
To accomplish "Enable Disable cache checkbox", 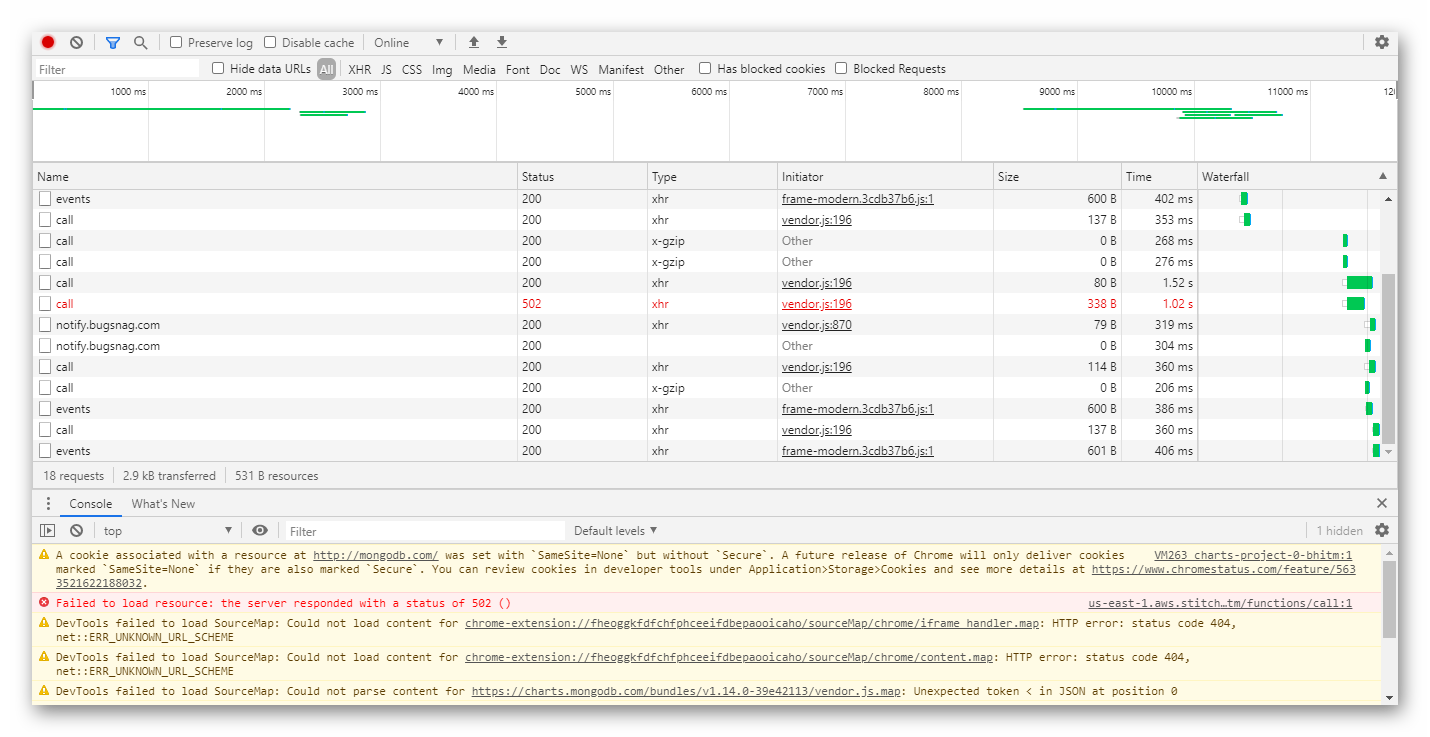I will click(x=270, y=43).
